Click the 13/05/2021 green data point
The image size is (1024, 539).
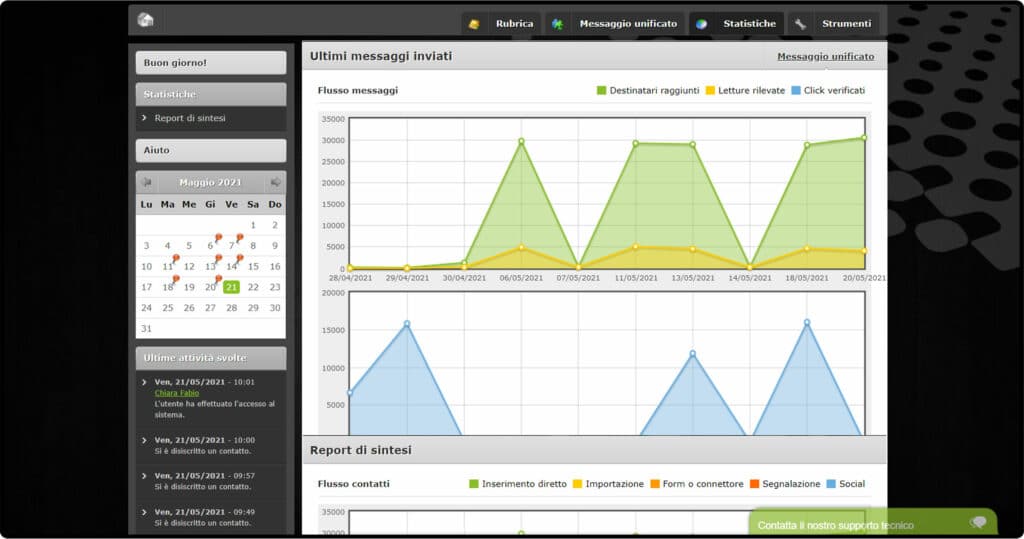[692, 145]
